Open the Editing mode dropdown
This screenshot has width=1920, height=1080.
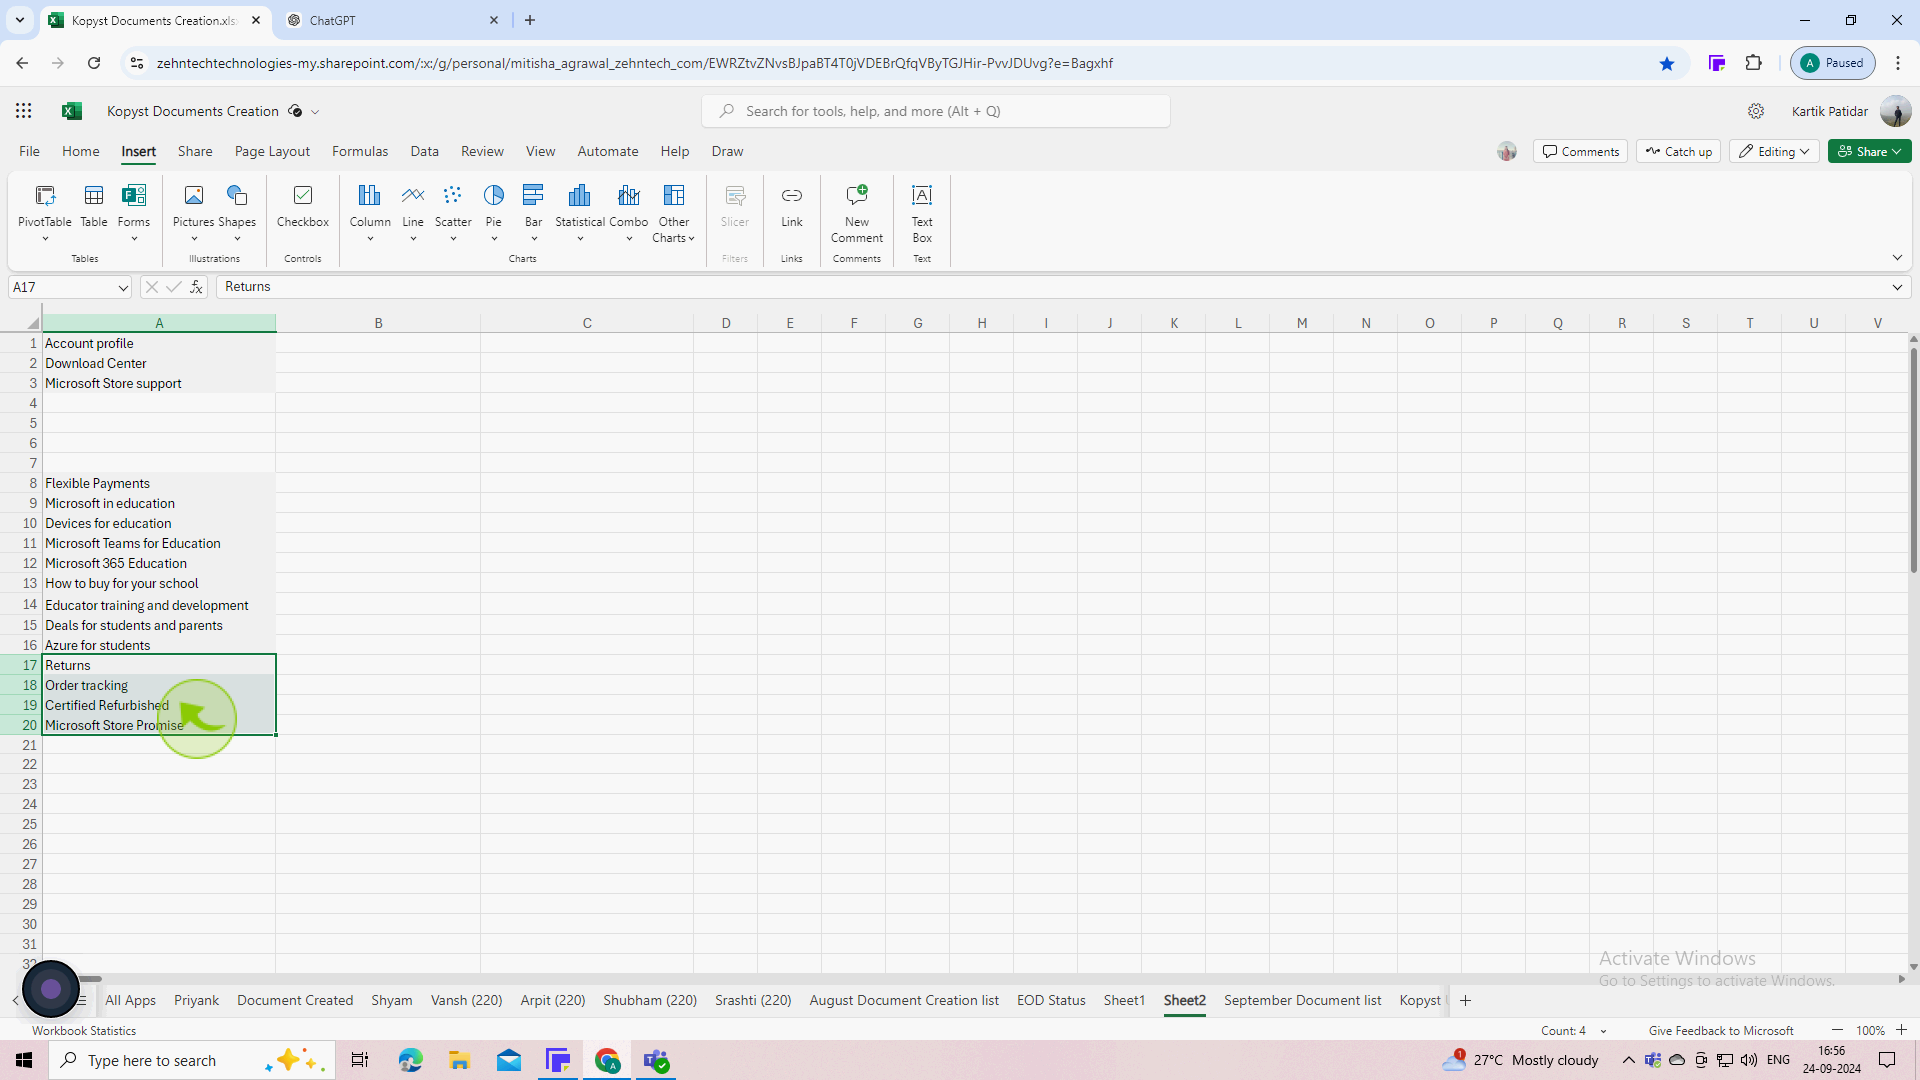coord(1775,151)
